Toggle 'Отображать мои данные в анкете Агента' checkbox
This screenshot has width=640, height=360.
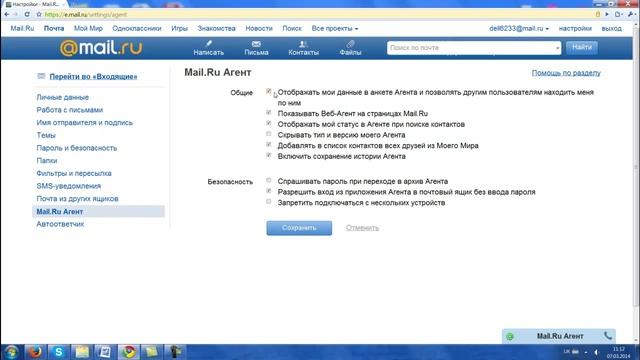[269, 91]
